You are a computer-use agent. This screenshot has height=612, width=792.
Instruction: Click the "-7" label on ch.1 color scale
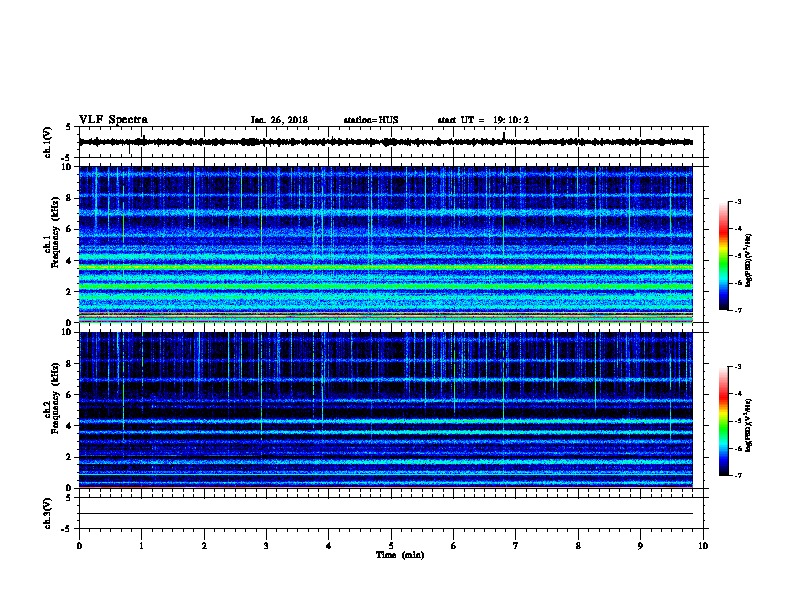point(737,310)
